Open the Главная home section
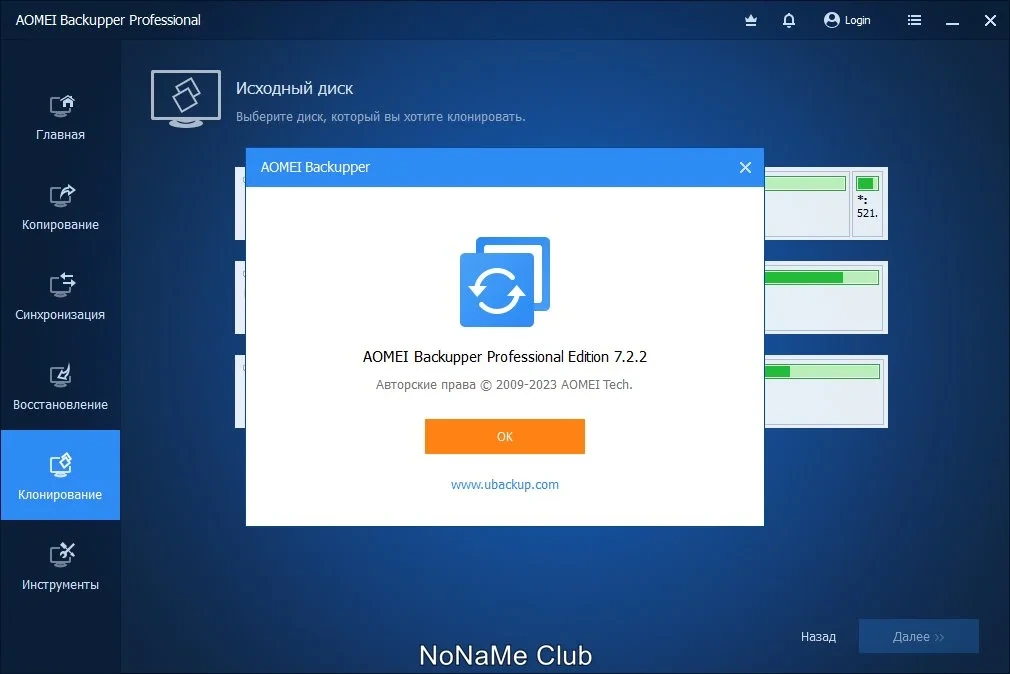Viewport: 1010px width, 674px height. coord(61,118)
